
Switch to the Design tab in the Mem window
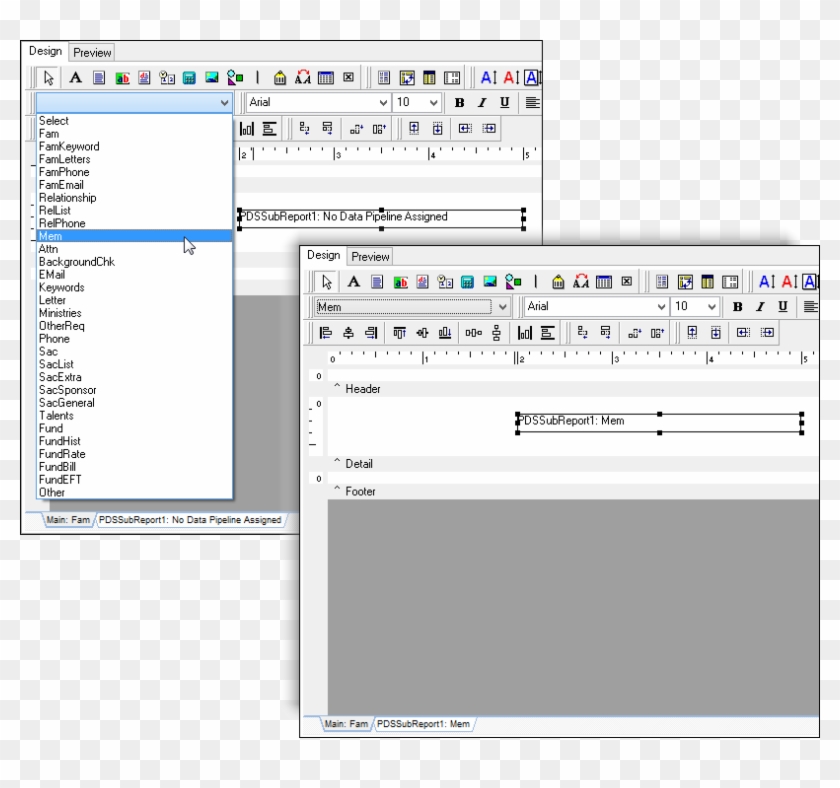pos(324,255)
